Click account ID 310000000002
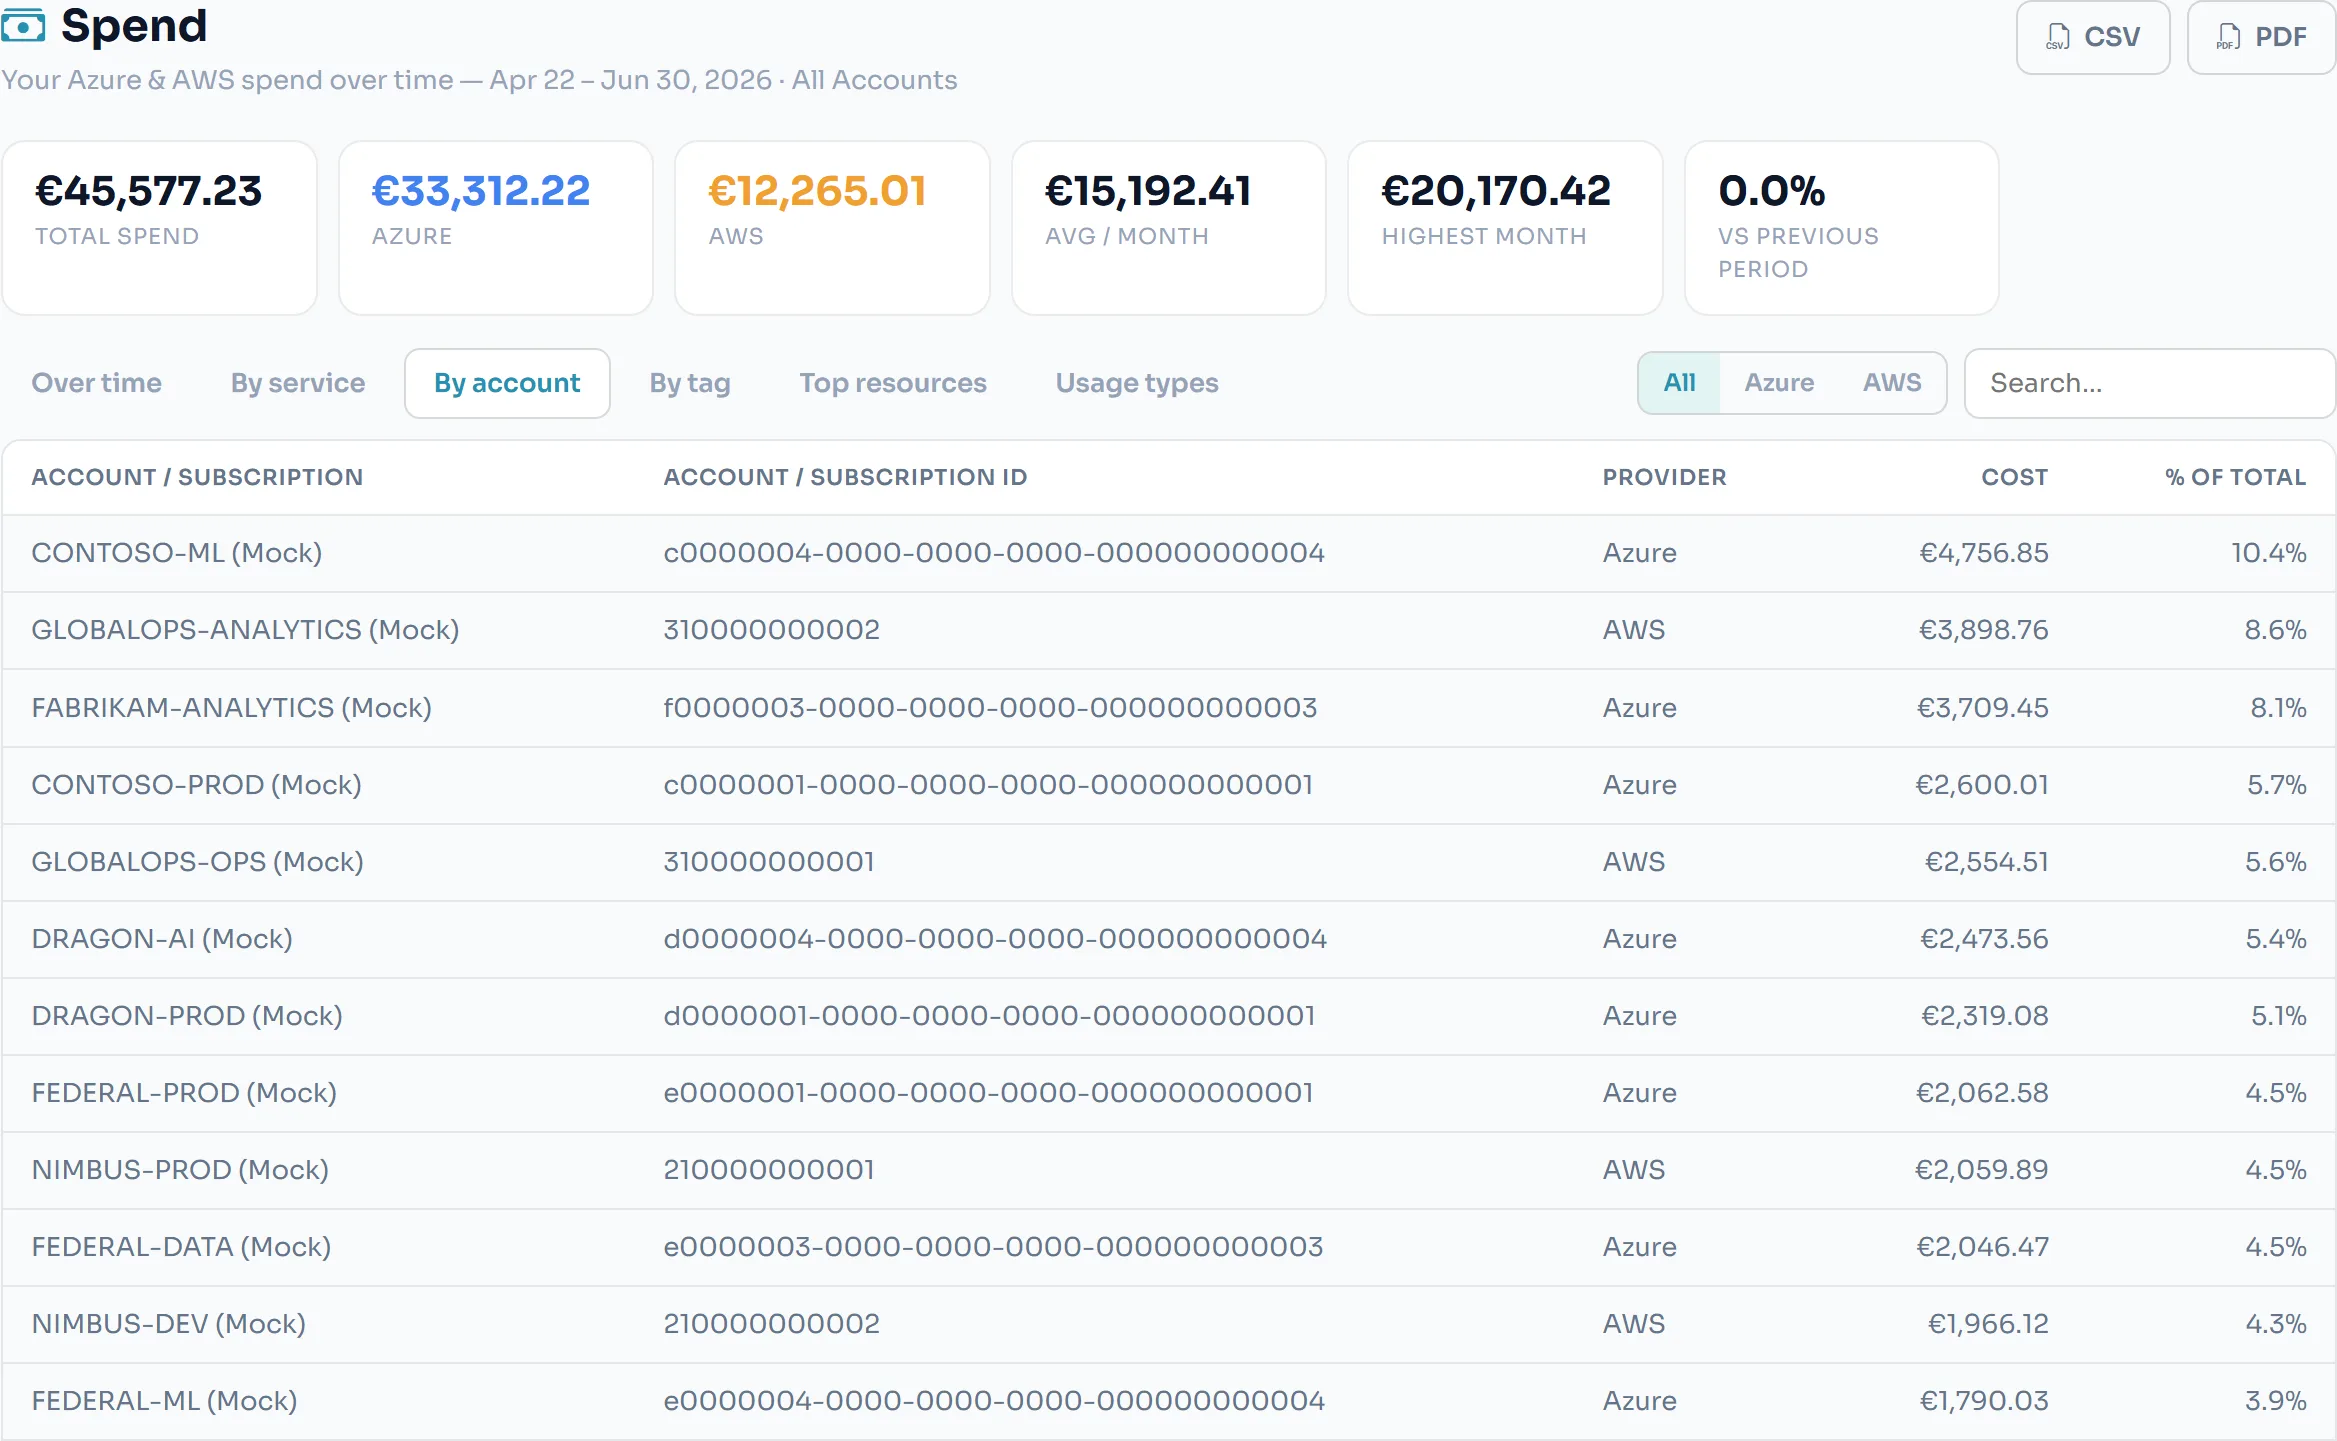The width and height of the screenshot is (2337, 1441). coord(771,630)
